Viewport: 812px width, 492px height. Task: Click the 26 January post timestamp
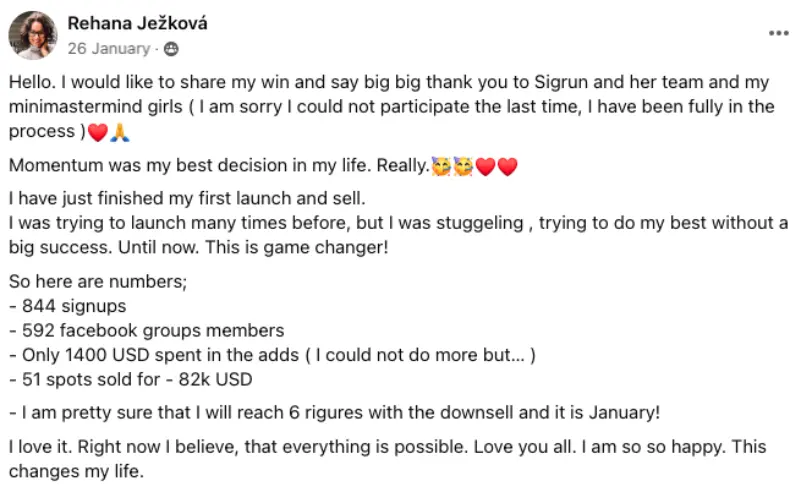point(108,48)
